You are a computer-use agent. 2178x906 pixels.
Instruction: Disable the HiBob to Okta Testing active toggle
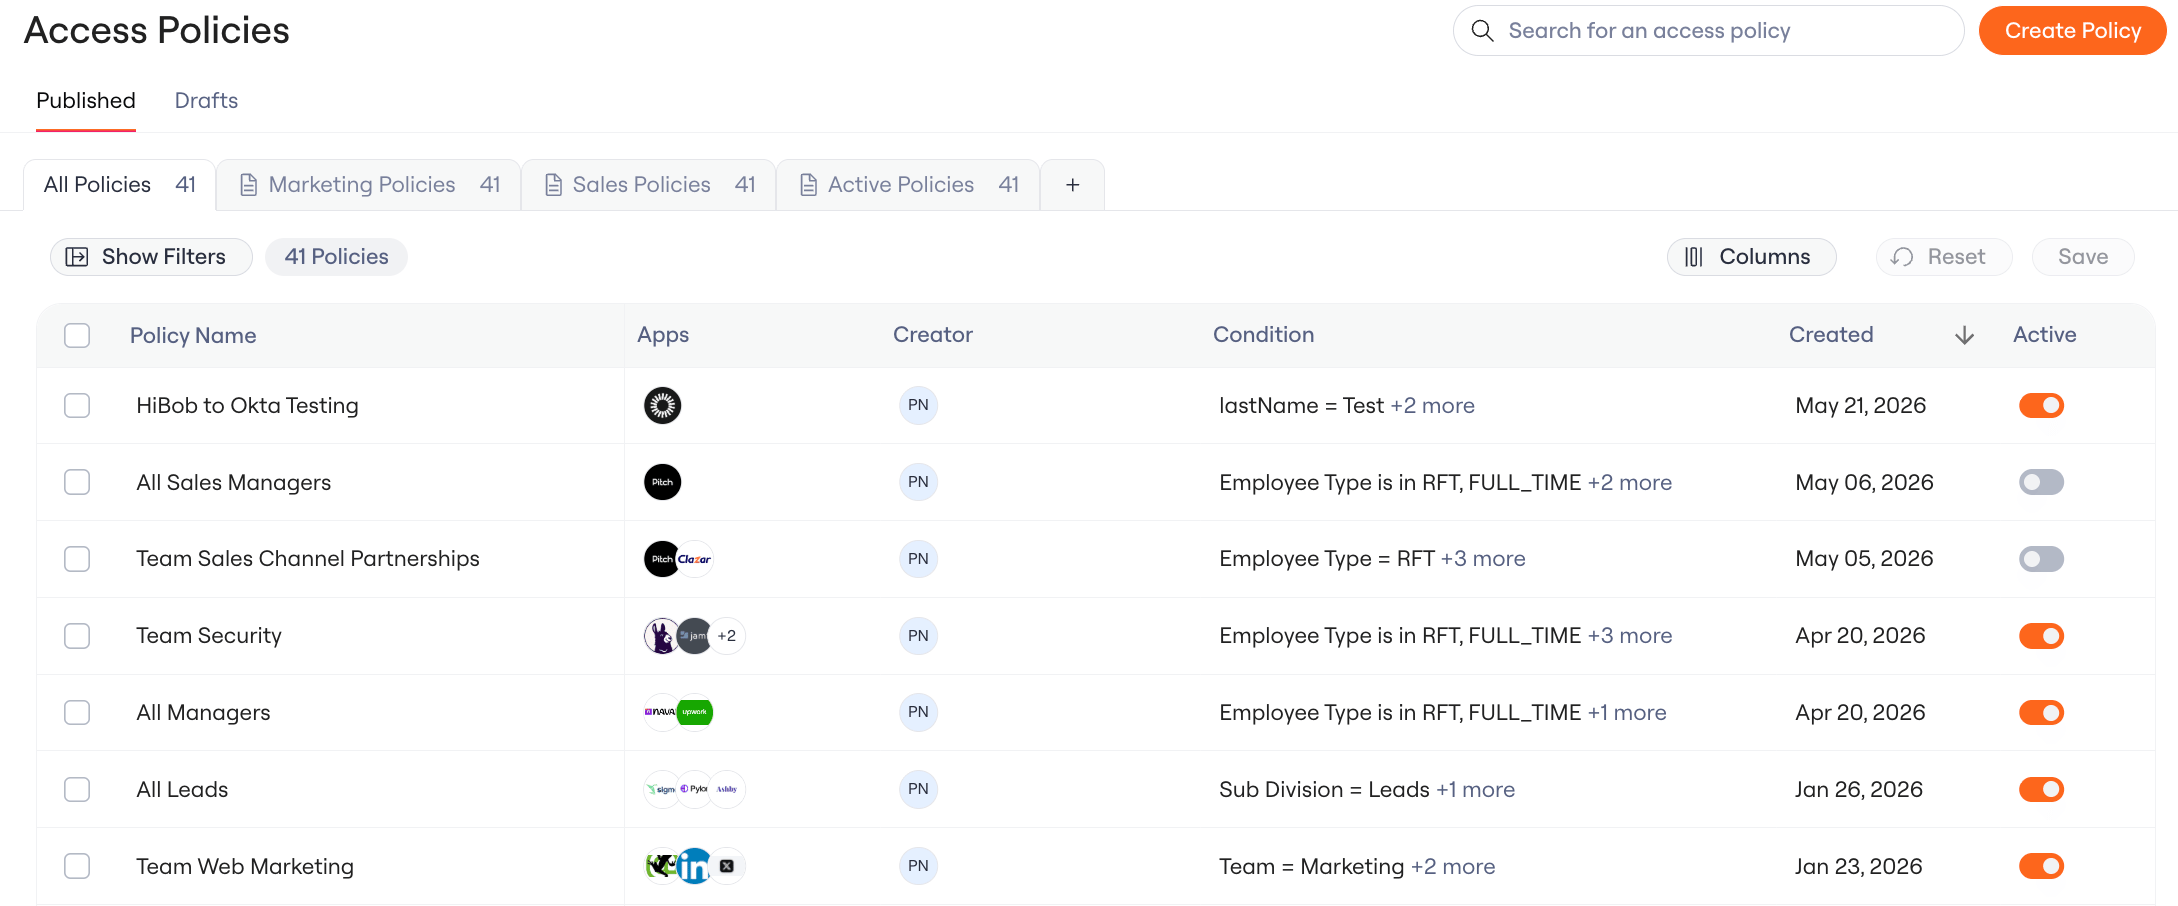coord(2041,405)
